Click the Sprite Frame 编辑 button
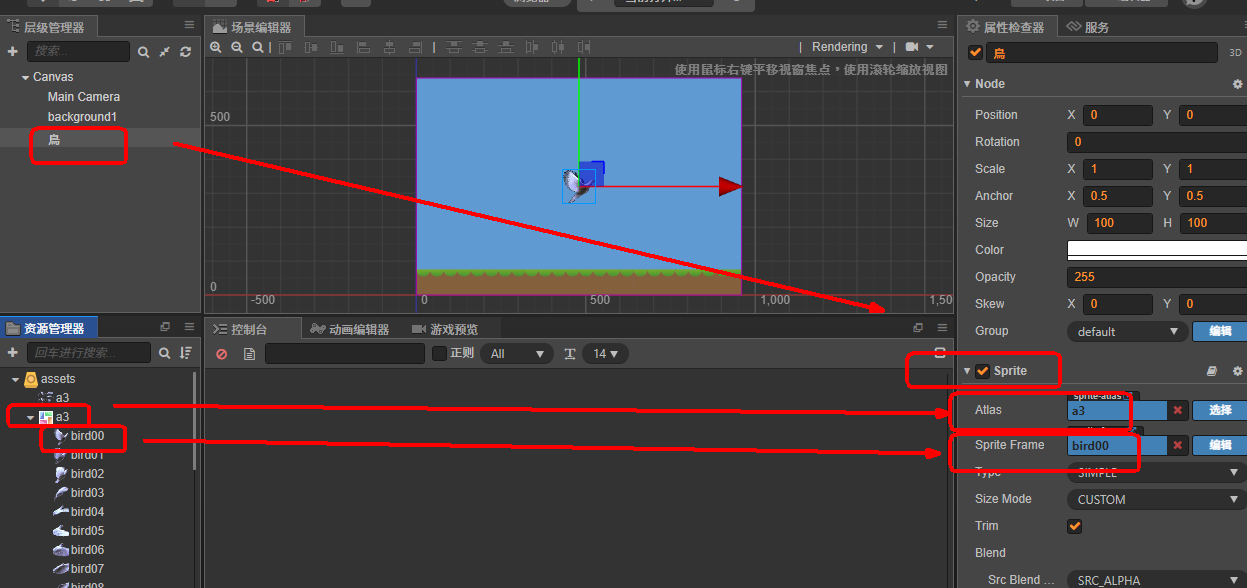 tap(1219, 445)
